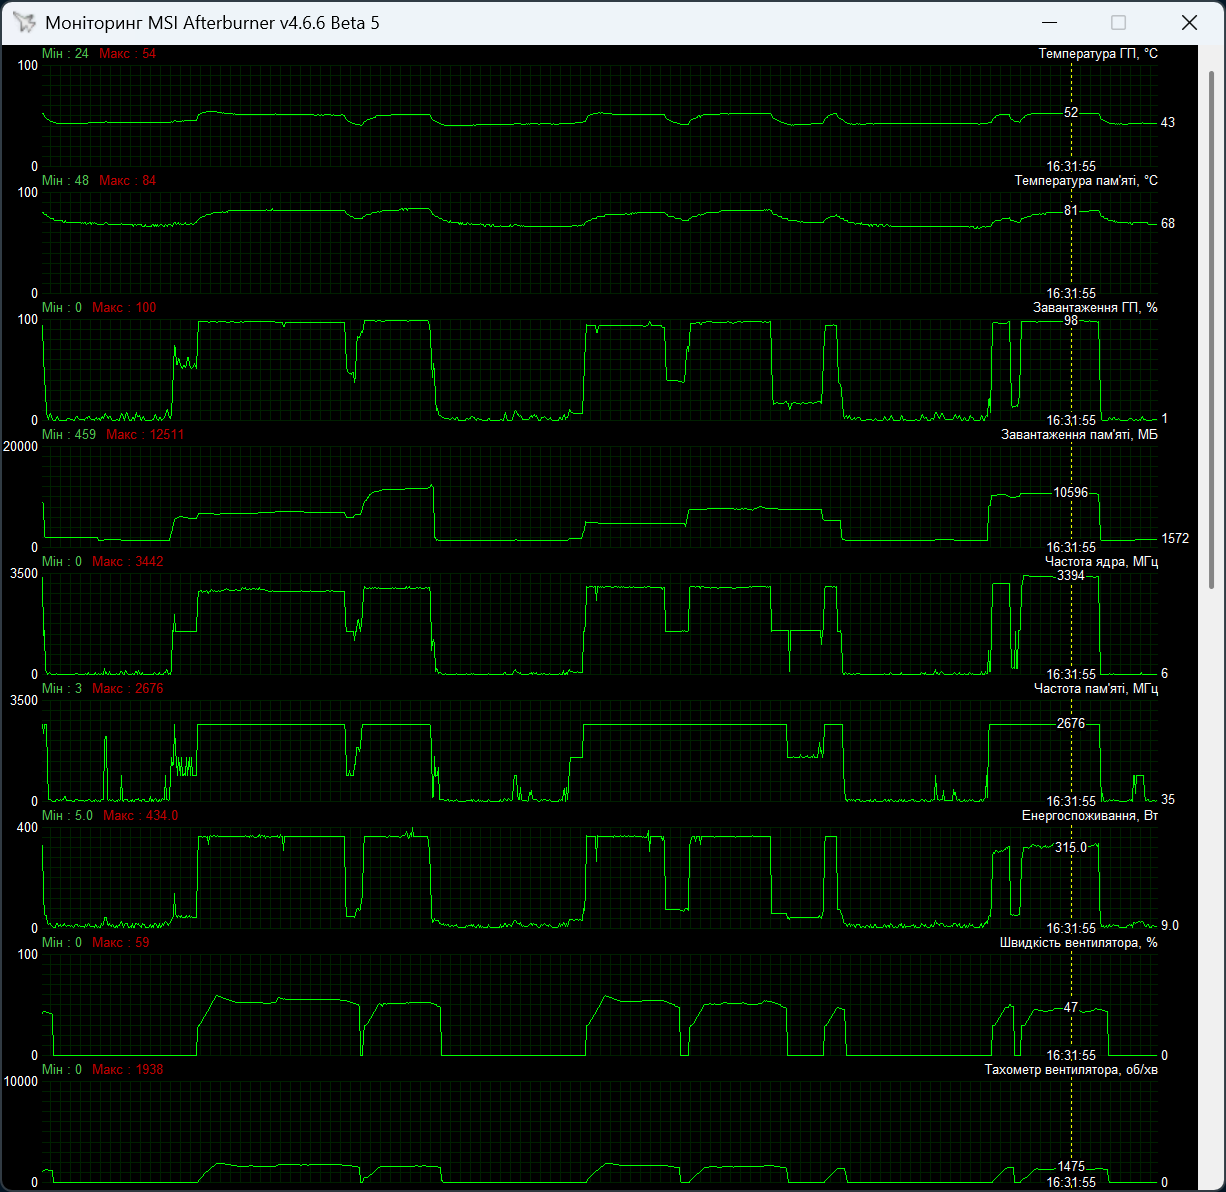
Task: Click 'Макс : 2676' on memory clock graph
Action: click(127, 688)
